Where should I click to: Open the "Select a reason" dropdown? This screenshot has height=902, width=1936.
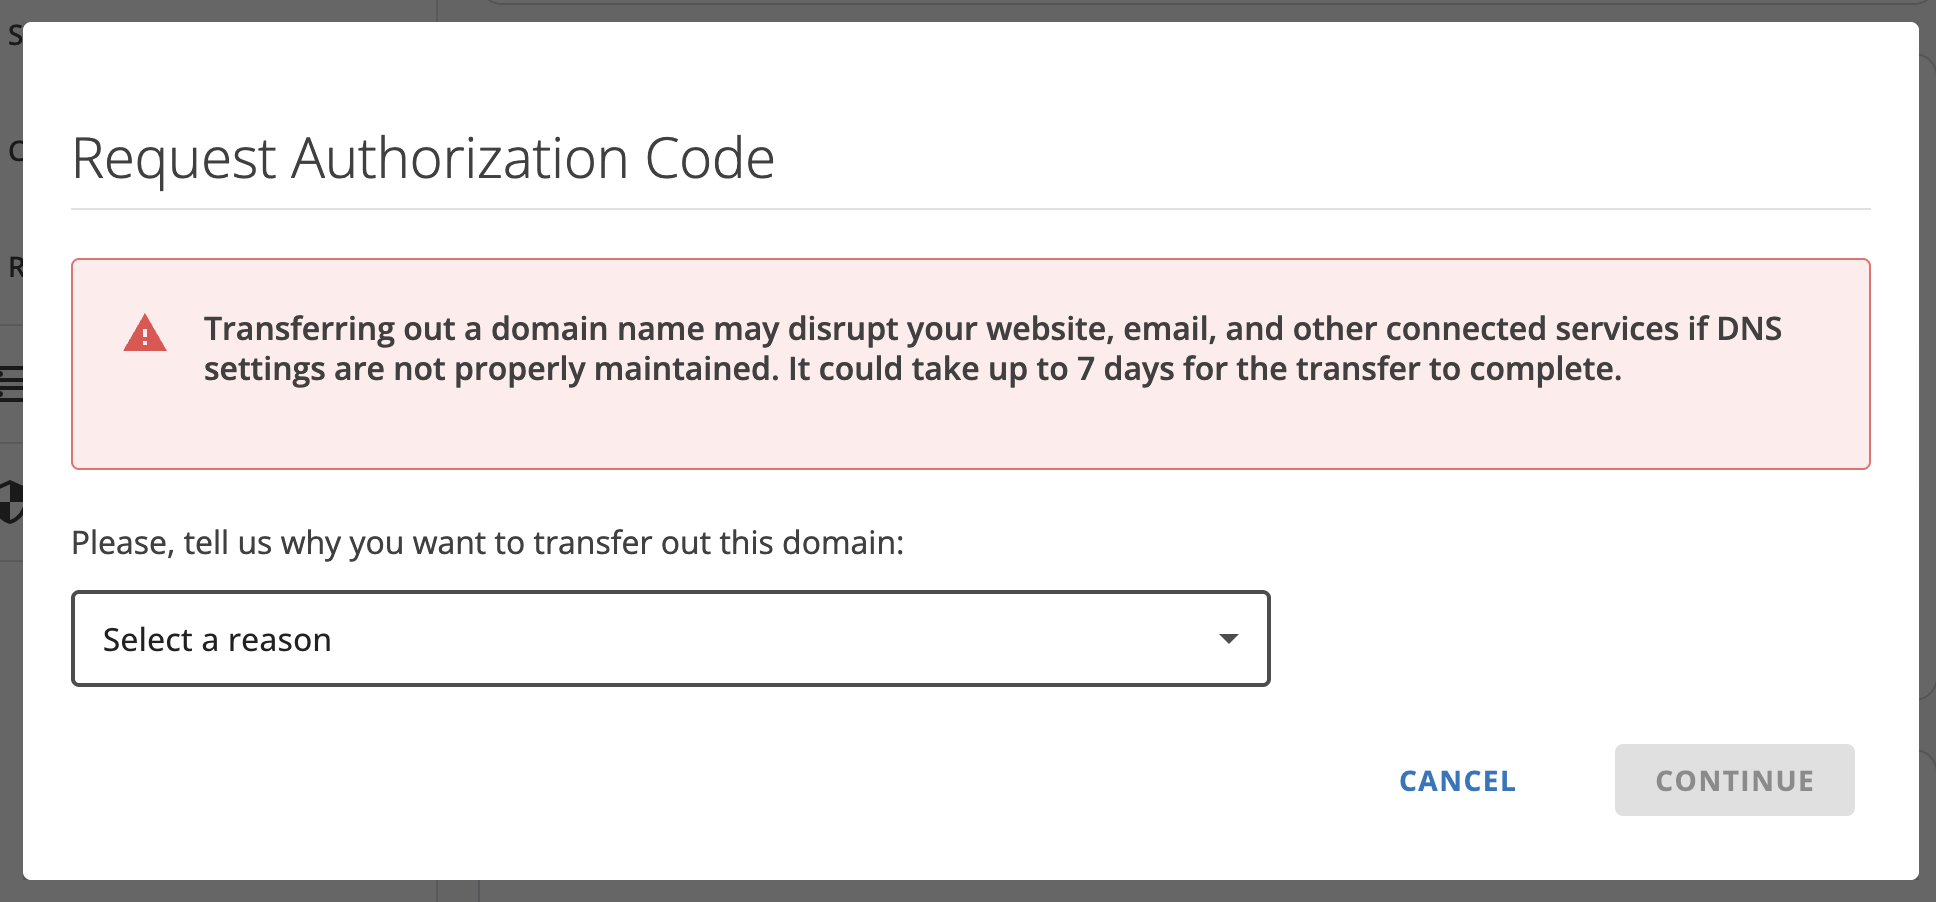point(670,639)
